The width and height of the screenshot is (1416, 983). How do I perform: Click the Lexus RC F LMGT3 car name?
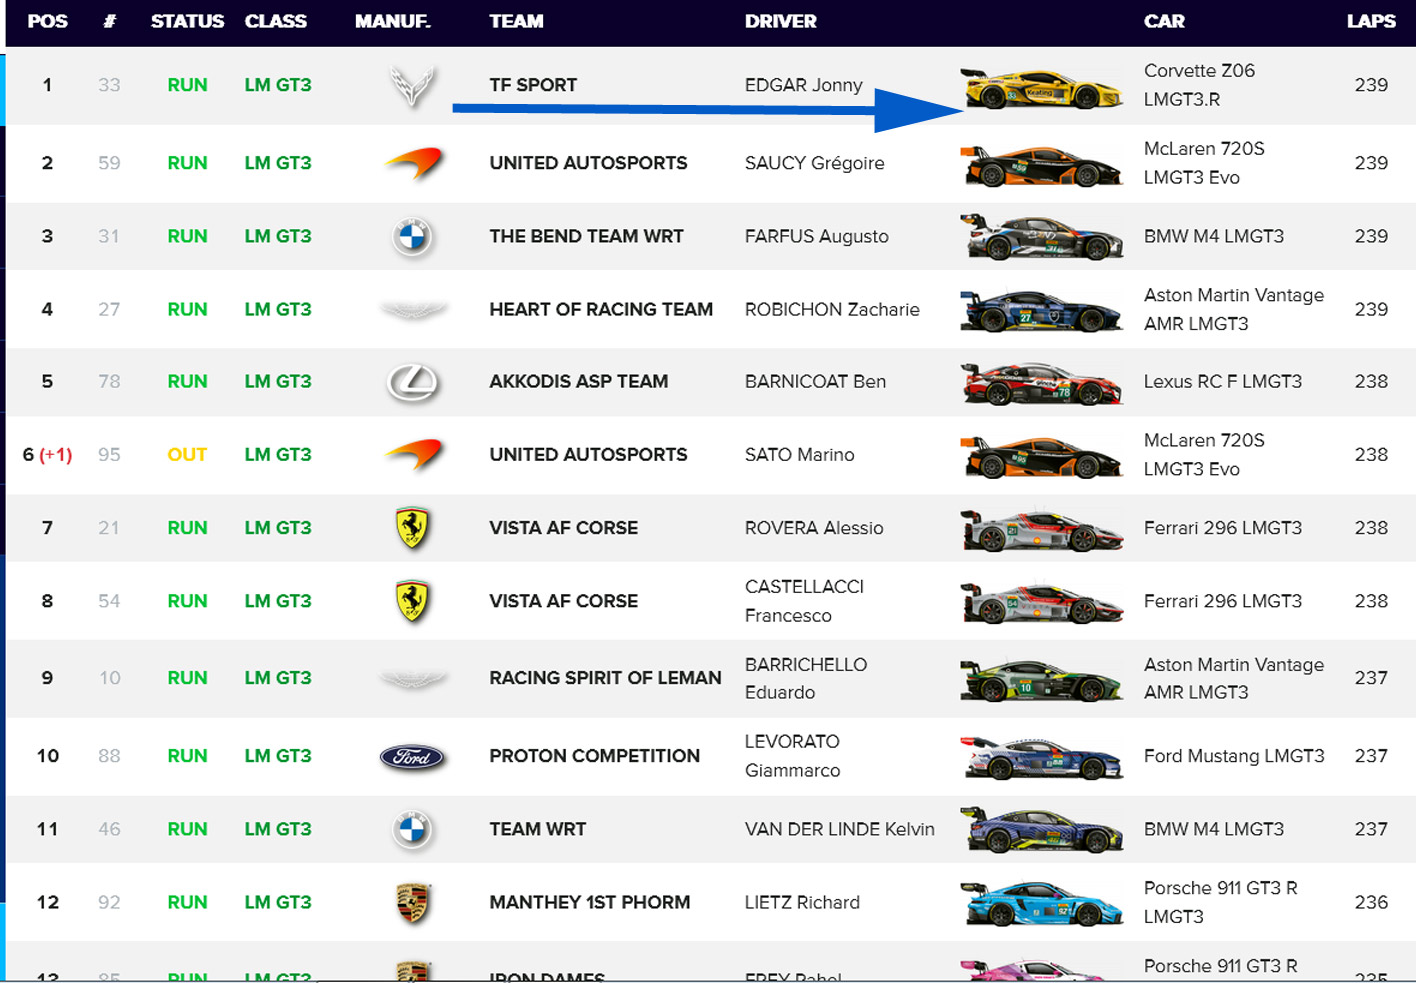(1222, 381)
